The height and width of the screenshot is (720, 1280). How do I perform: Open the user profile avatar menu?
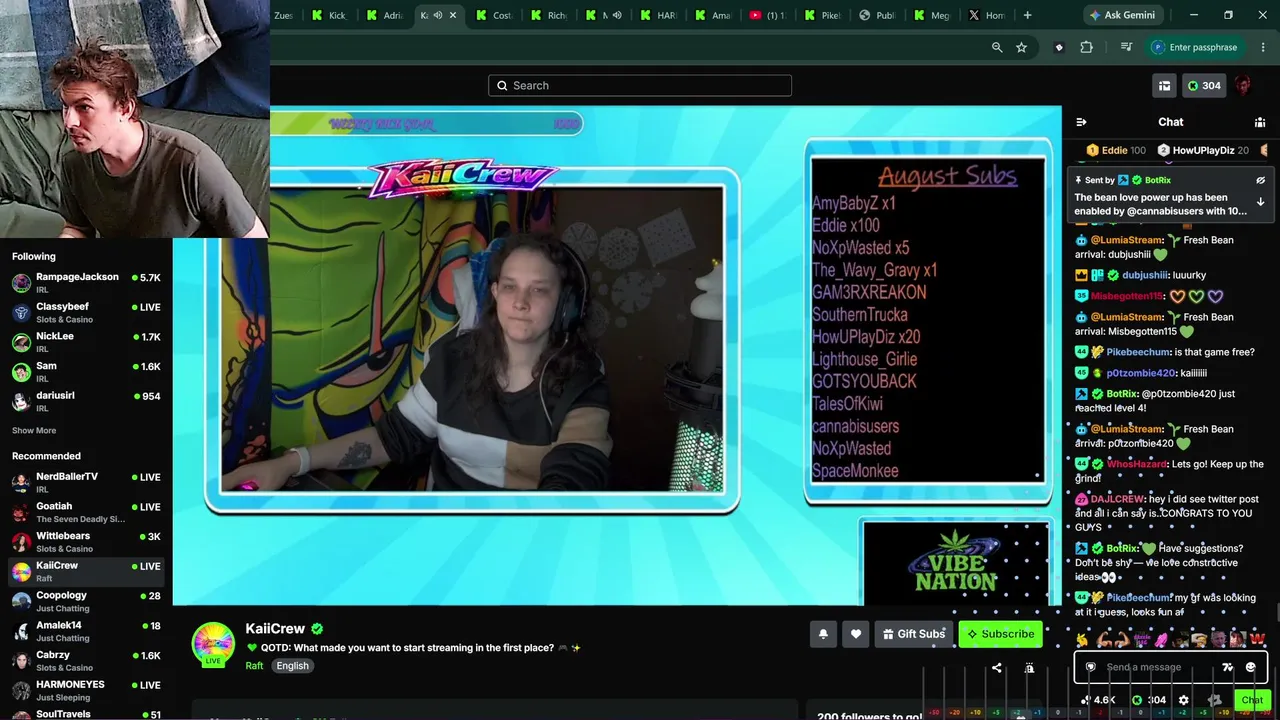click(1243, 86)
